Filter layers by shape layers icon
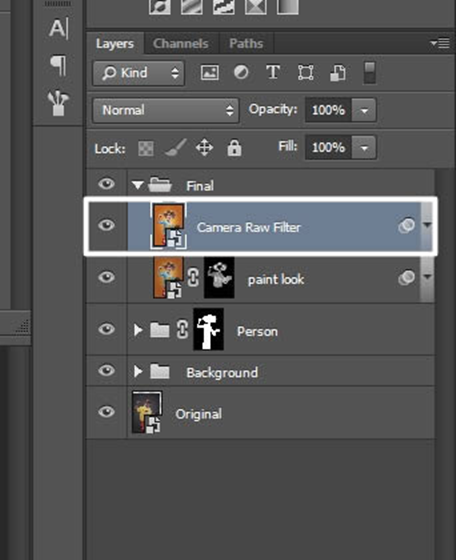The image size is (456, 560). tap(306, 73)
